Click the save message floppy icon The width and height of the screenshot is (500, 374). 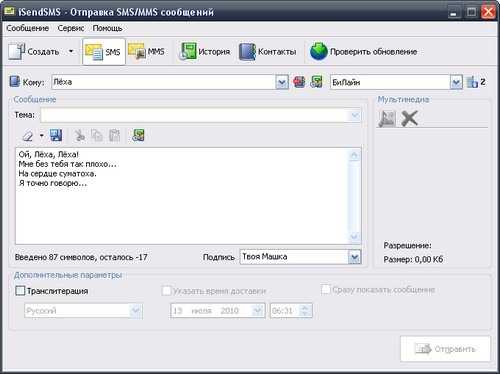(56, 135)
